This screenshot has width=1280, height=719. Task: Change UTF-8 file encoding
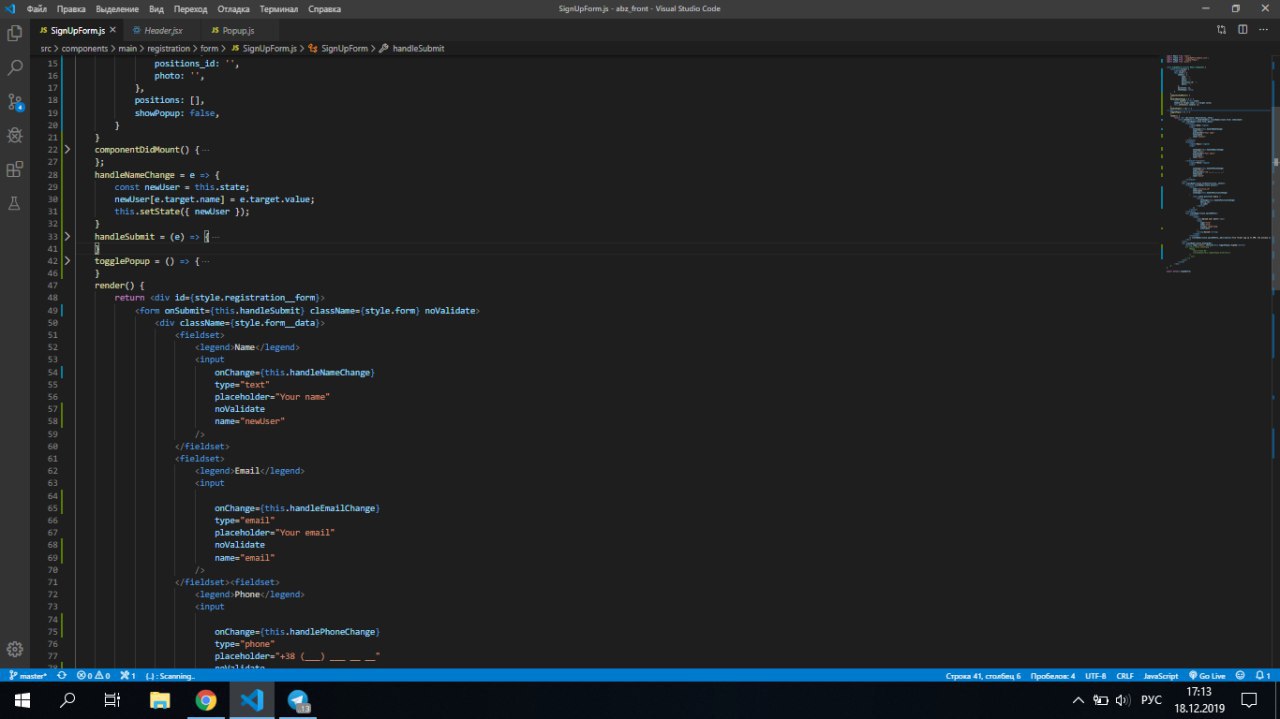click(1096, 676)
